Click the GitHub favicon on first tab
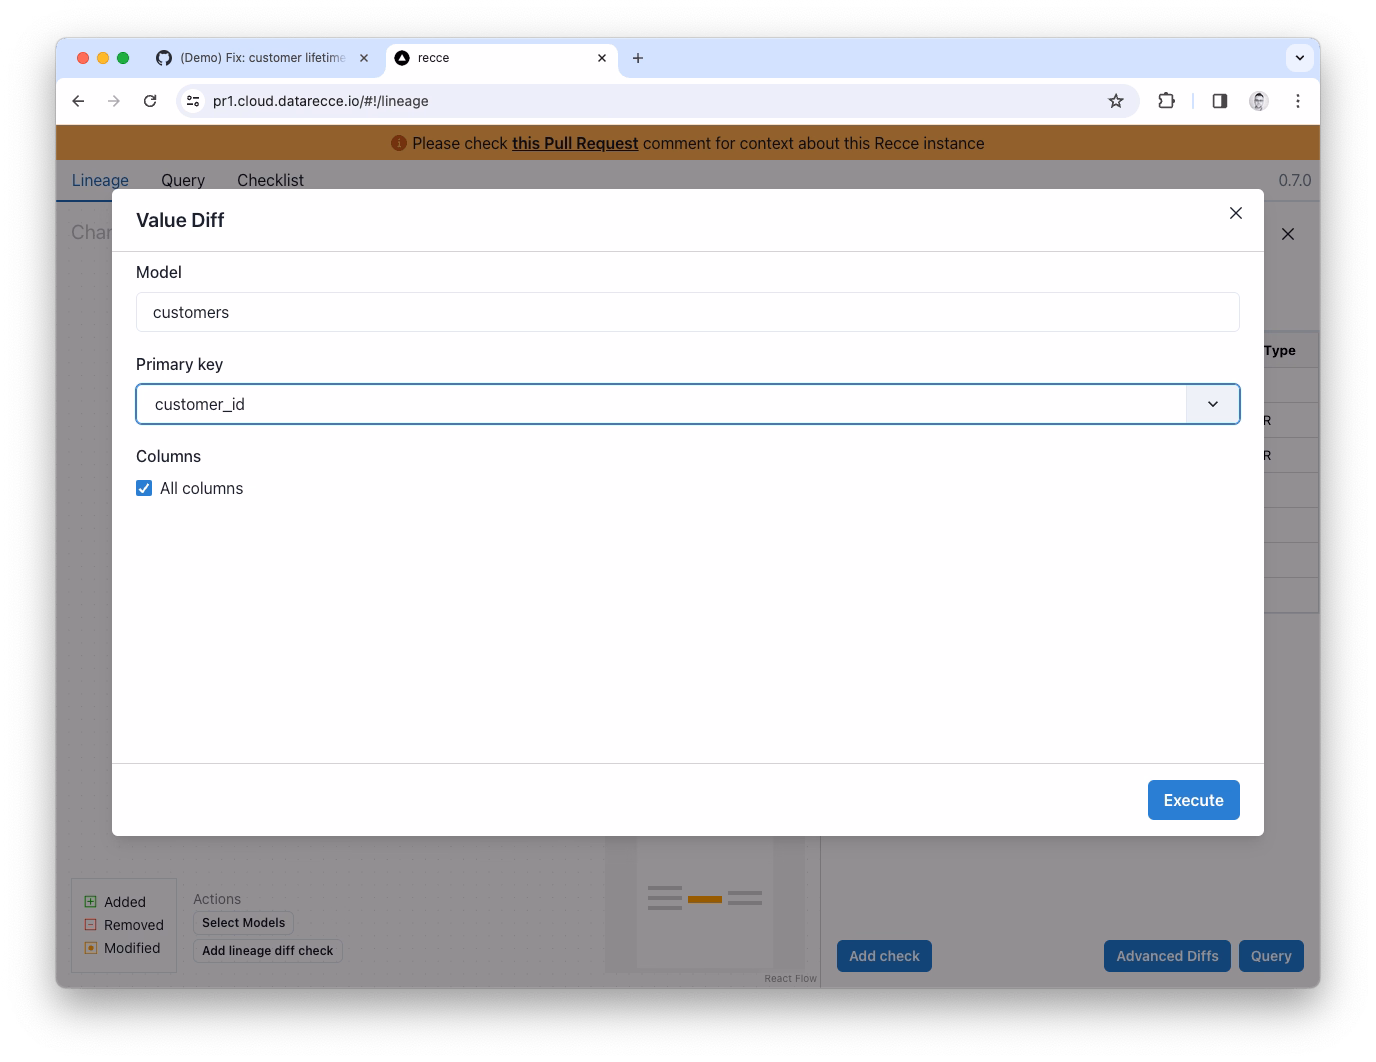Viewport: 1376px width, 1062px height. coord(164,58)
